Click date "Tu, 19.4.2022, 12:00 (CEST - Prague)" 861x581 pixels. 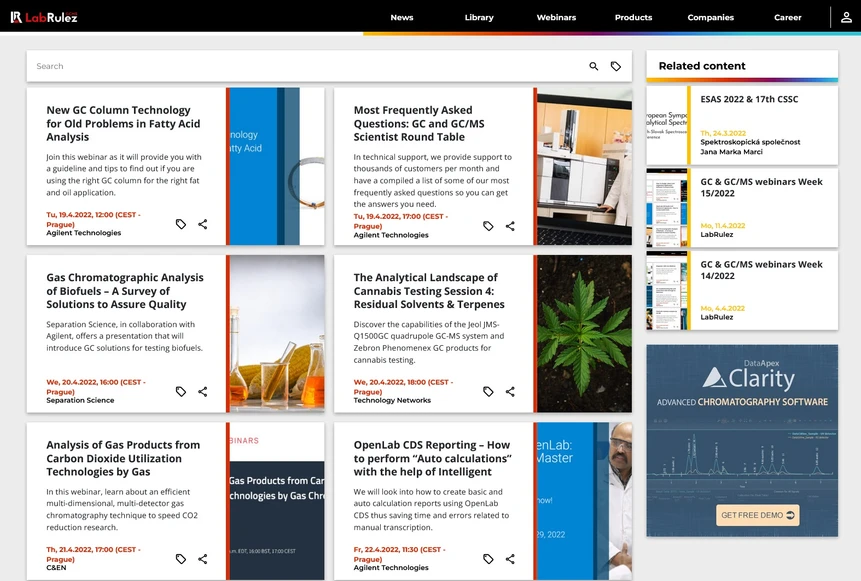93,220
